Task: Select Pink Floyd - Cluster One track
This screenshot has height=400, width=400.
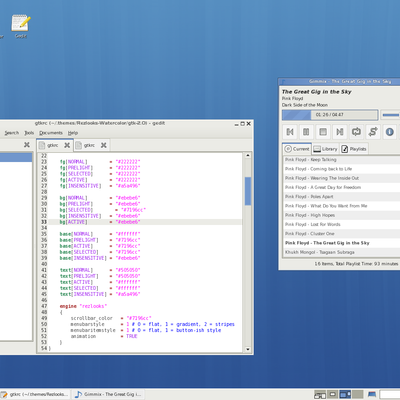Action: pyautogui.click(x=342, y=234)
